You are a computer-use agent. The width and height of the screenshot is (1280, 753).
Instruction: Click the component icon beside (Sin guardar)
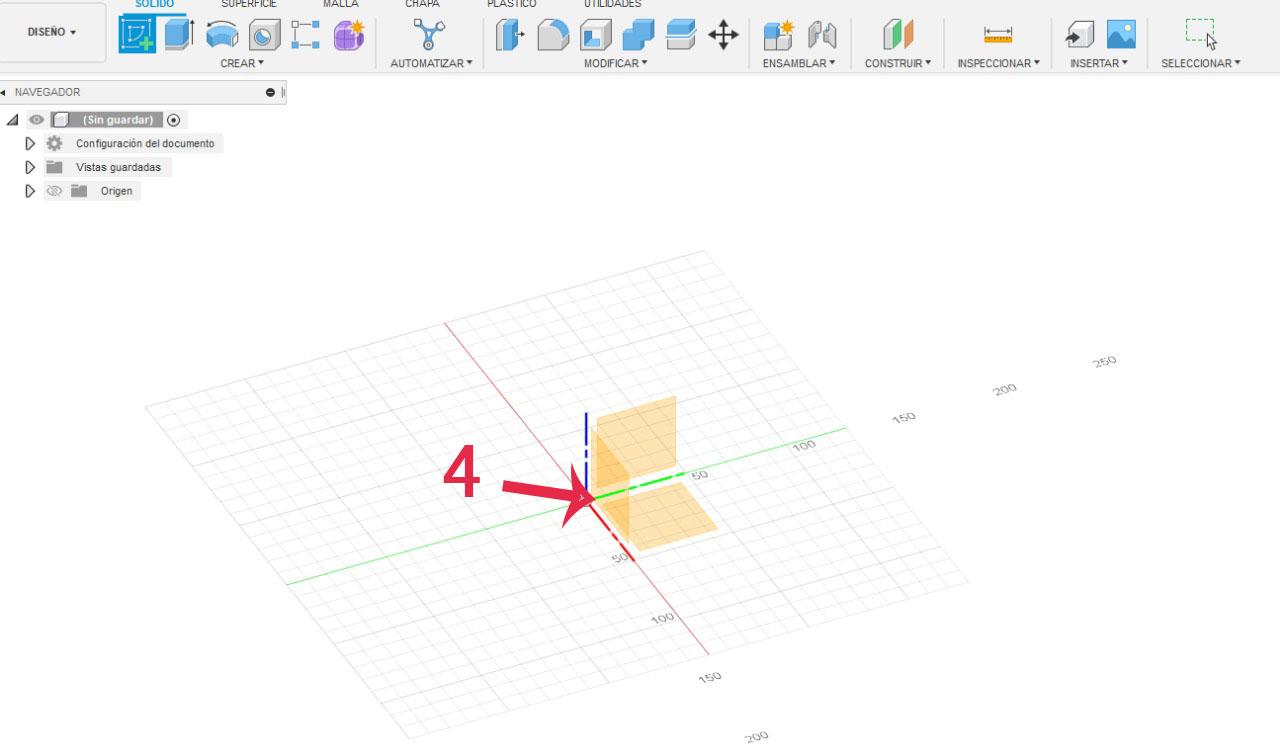(60, 120)
